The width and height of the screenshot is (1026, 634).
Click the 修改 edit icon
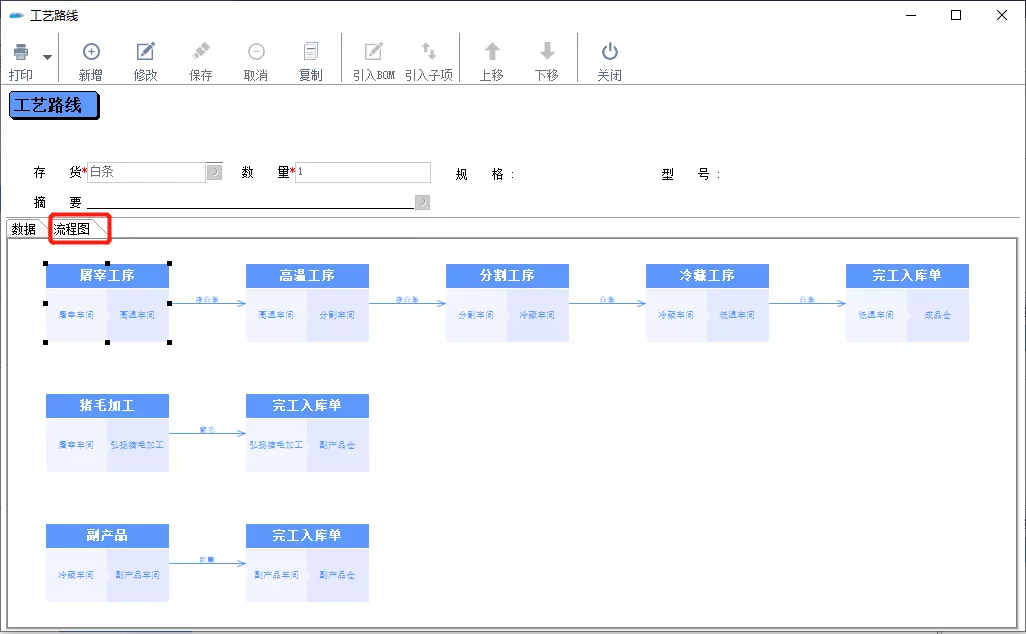(146, 52)
